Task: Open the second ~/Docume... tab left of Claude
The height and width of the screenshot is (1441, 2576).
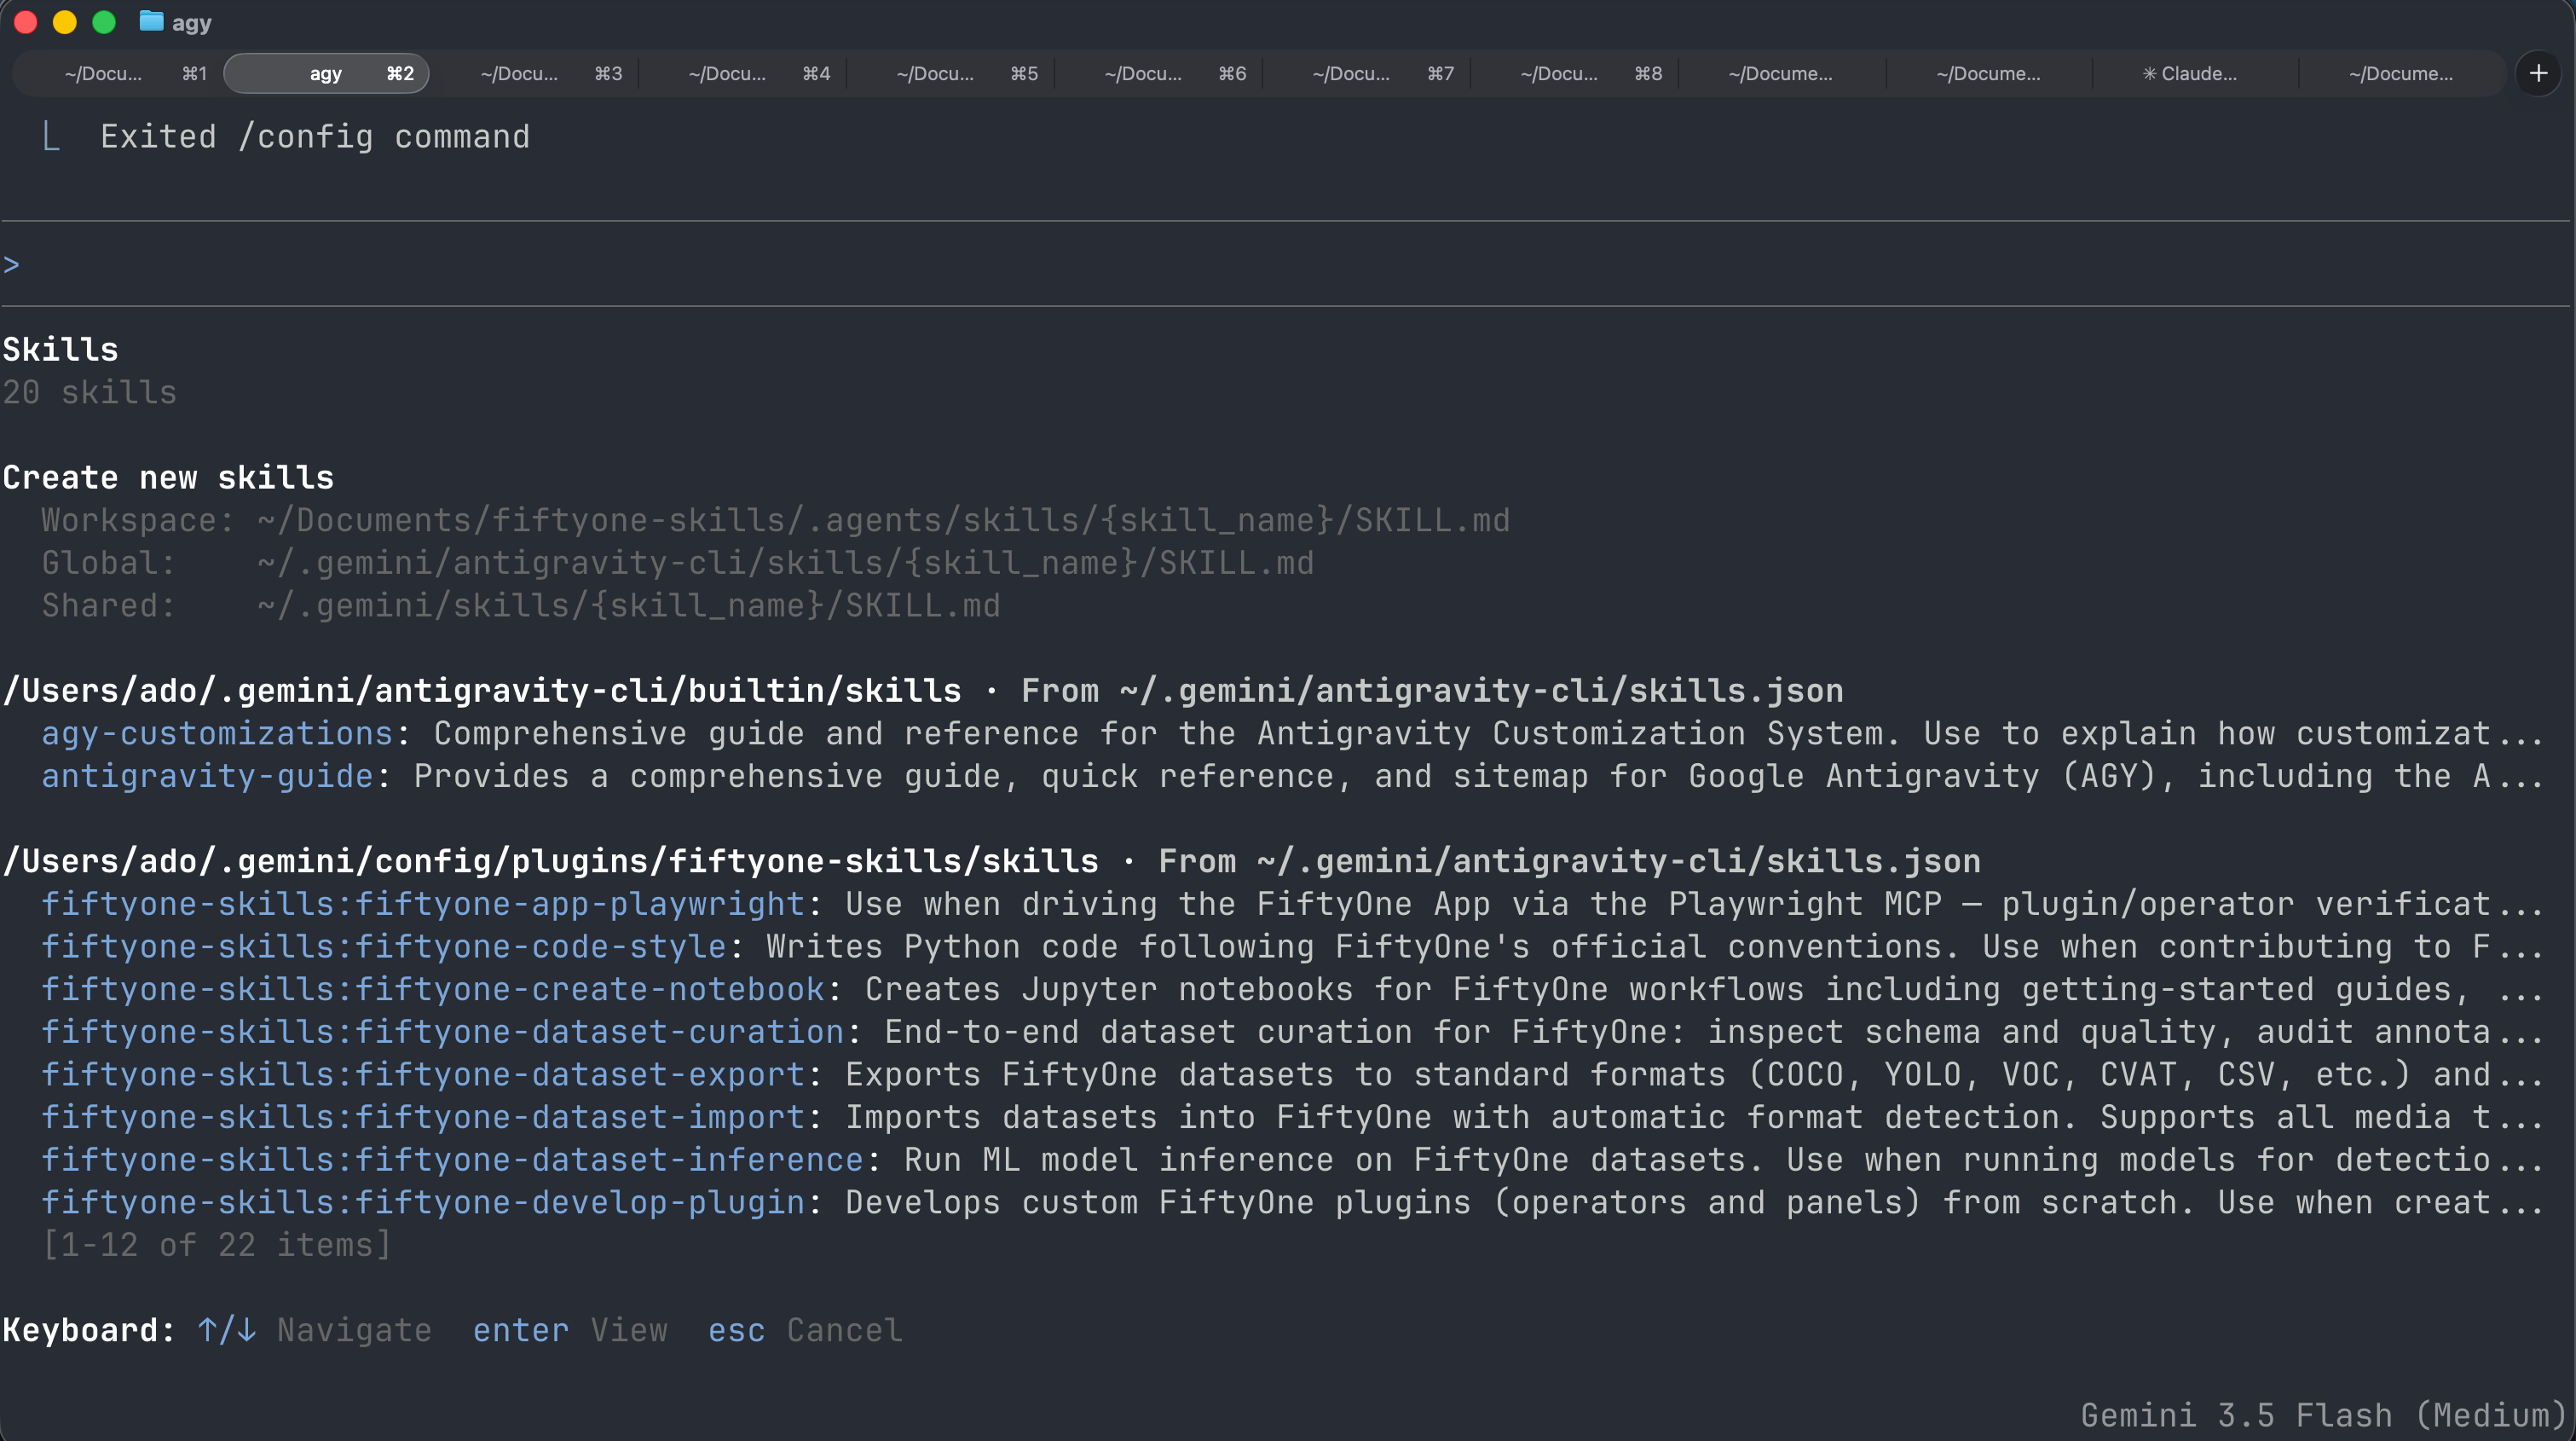Action: point(1988,73)
